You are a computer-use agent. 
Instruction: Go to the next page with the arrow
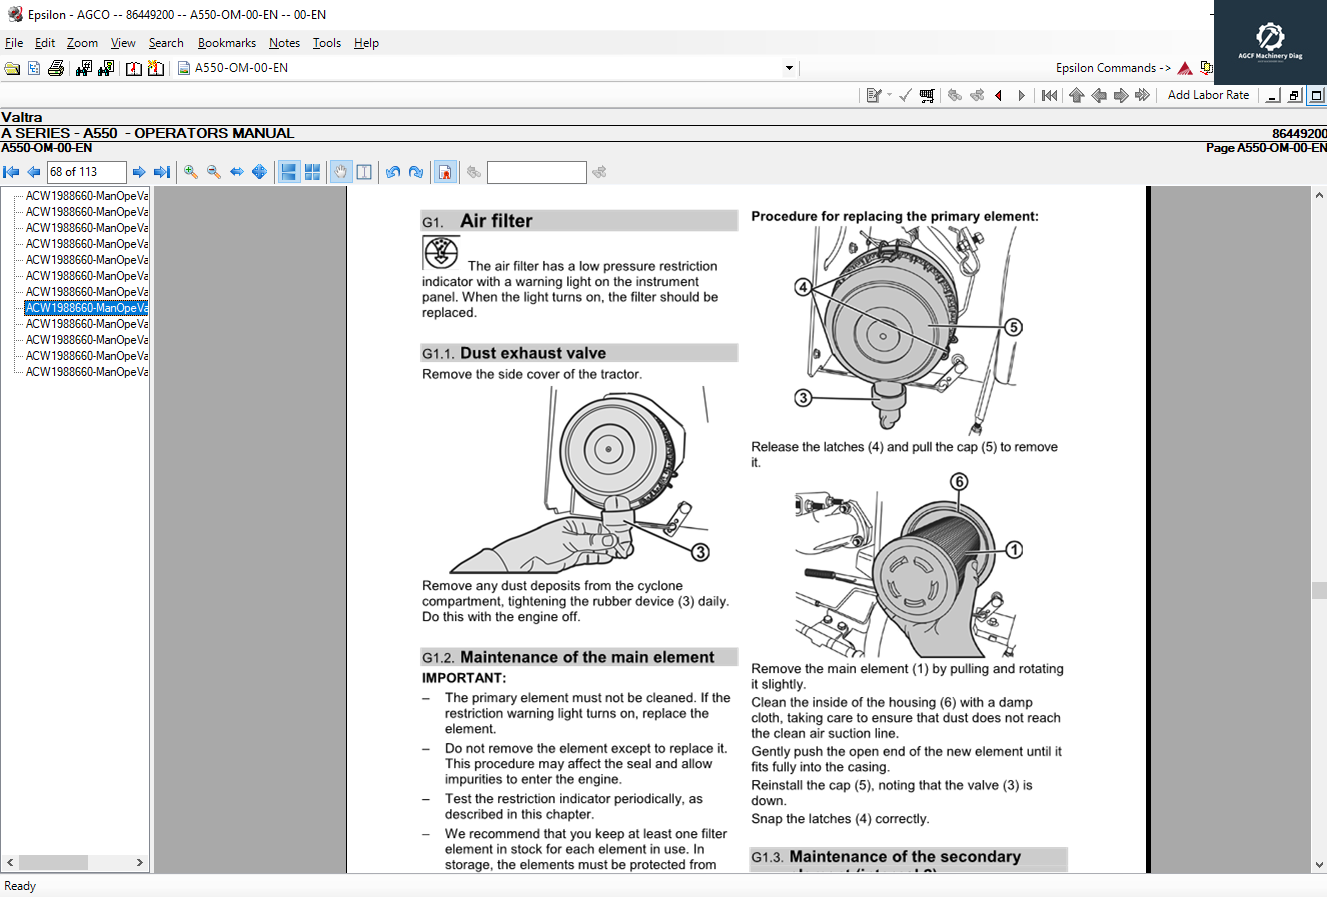(139, 172)
